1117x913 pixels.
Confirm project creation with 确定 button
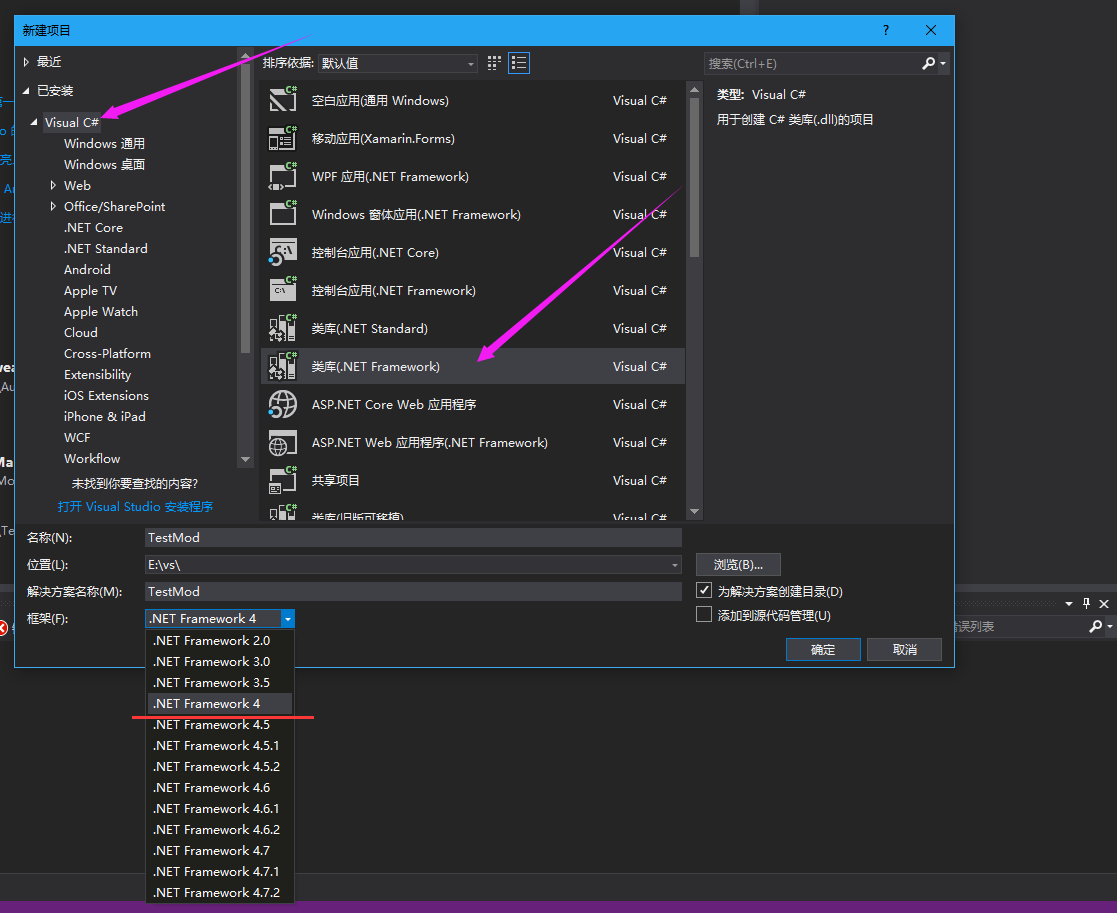822,649
